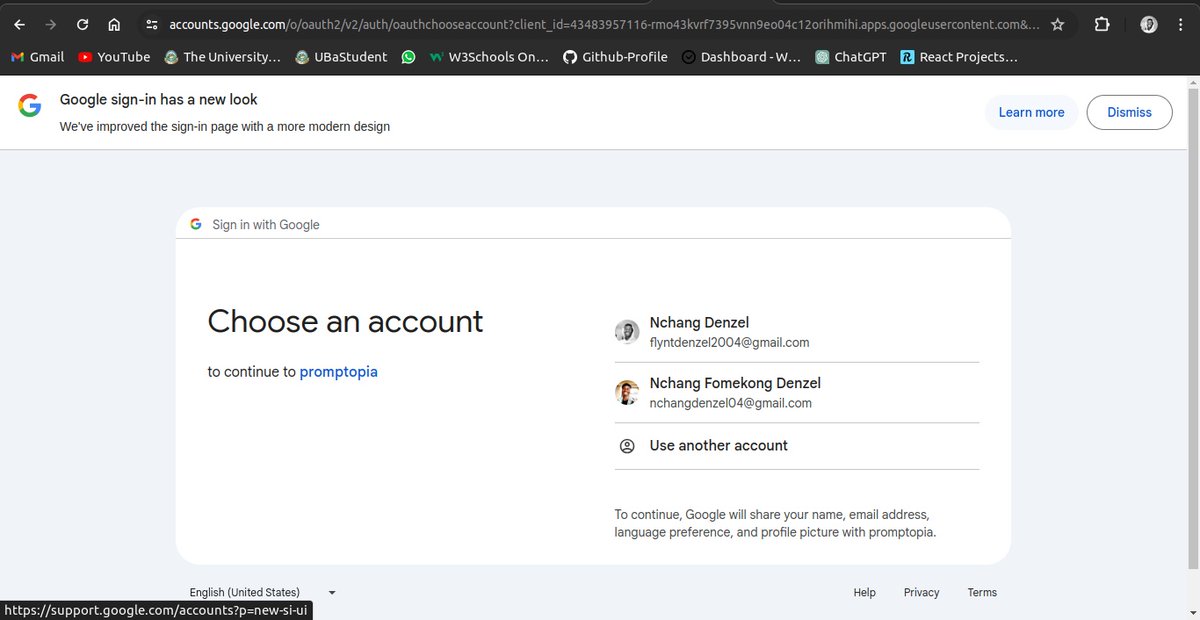Image resolution: width=1200 pixels, height=620 pixels.
Task: Launch the WhatsApp bookmark
Action: 409,57
